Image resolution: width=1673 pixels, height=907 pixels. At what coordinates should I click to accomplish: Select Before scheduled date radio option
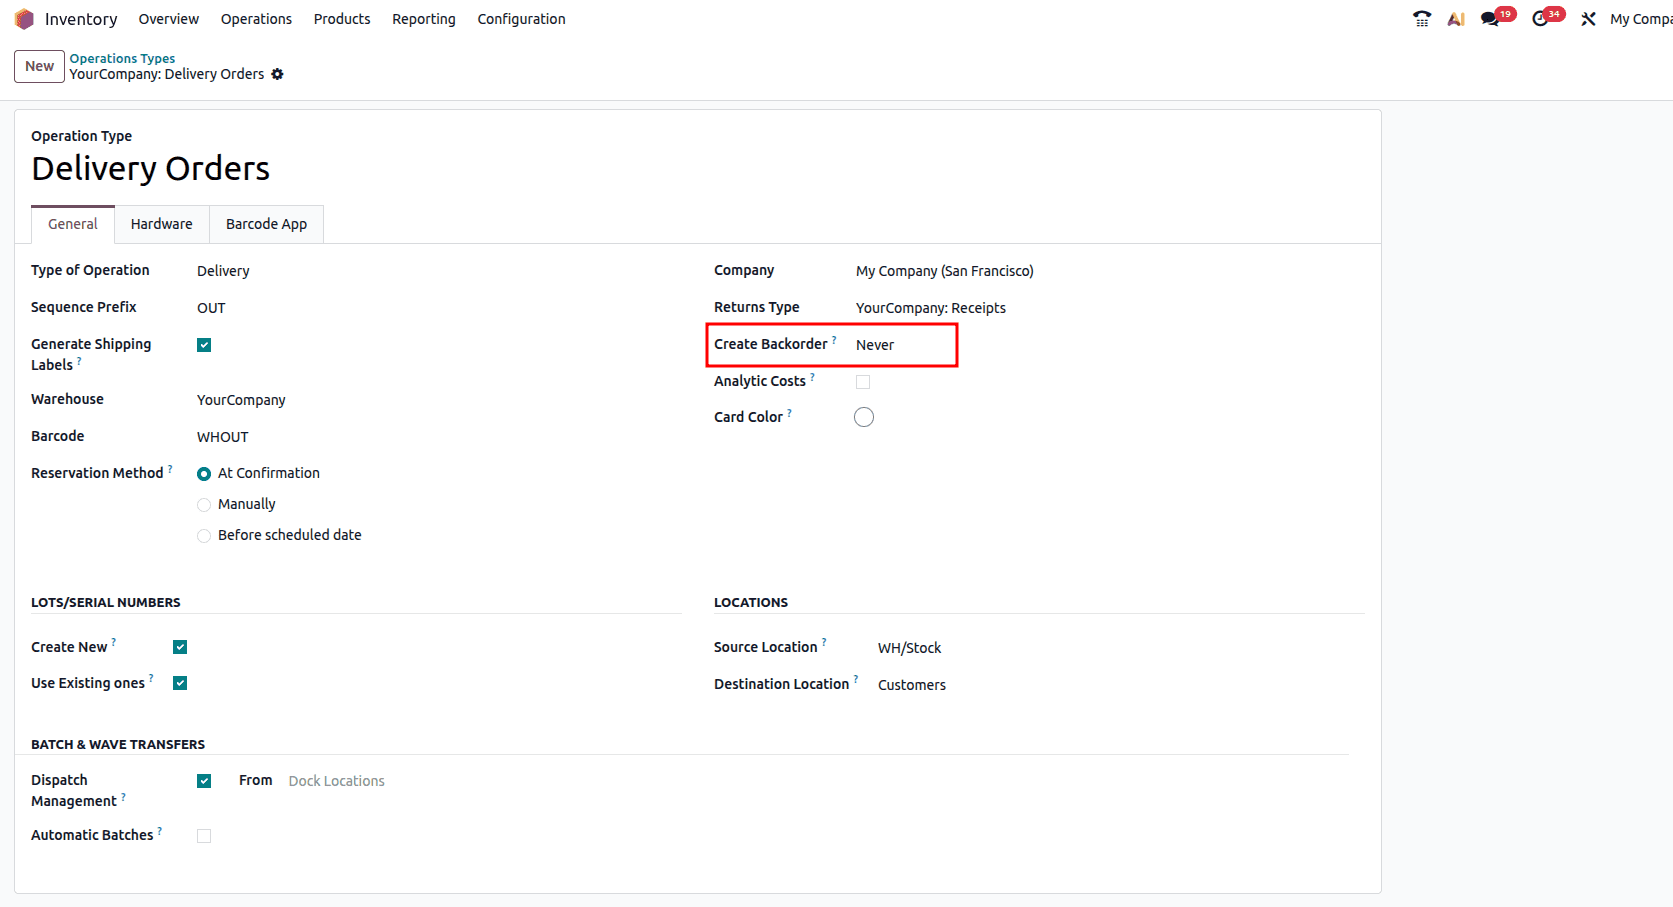[204, 536]
